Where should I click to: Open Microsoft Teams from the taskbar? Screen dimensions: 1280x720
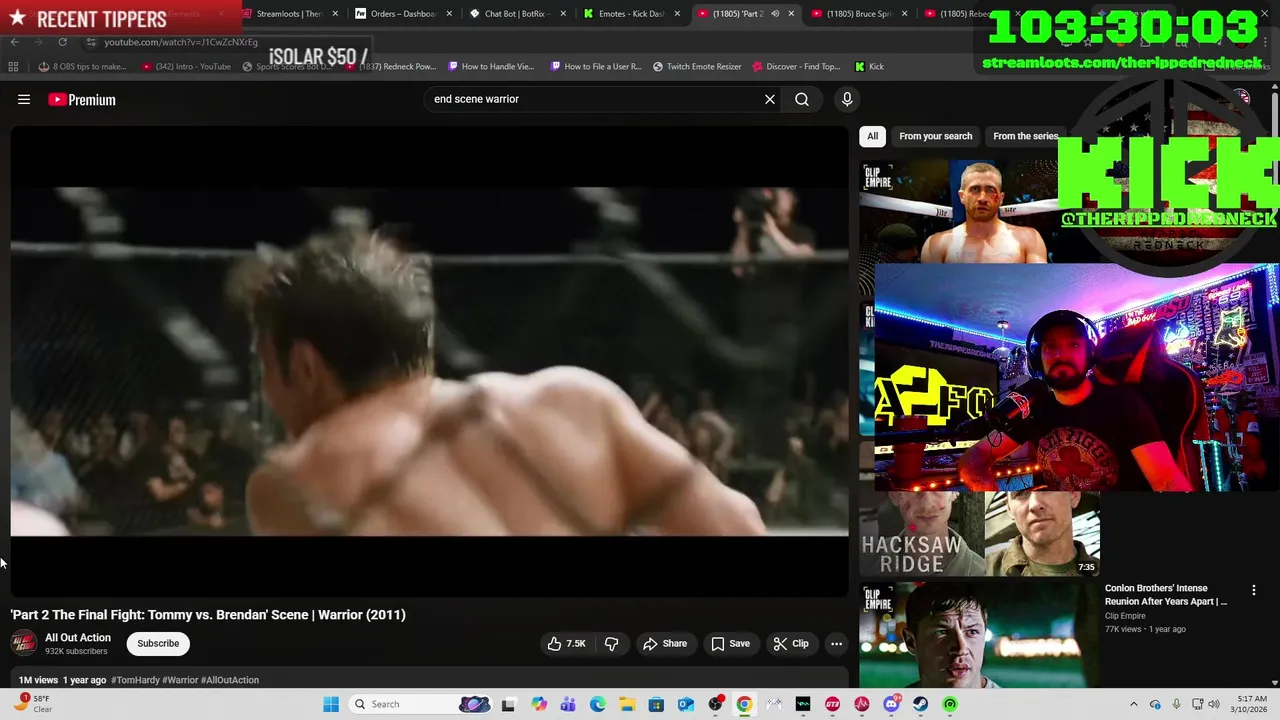(x=568, y=704)
